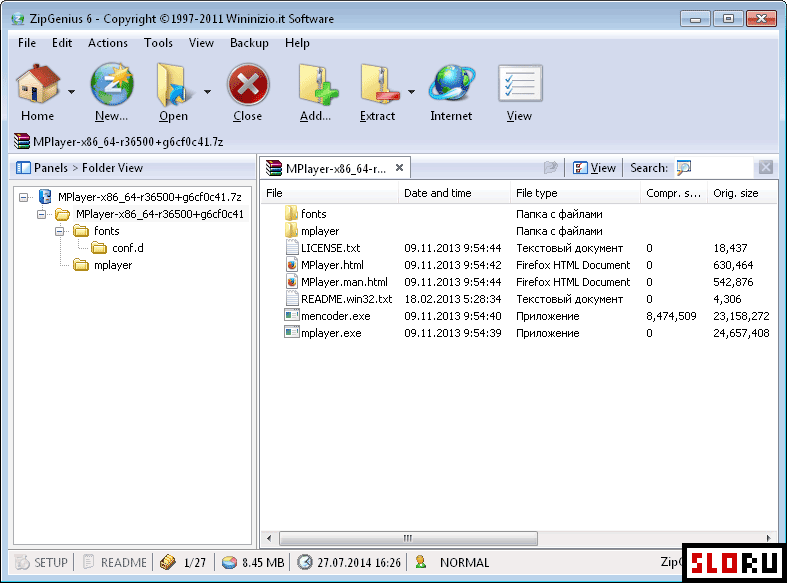The height and width of the screenshot is (583, 787).
Task: Click Panels icon in Folder View header
Action: [x=23, y=168]
